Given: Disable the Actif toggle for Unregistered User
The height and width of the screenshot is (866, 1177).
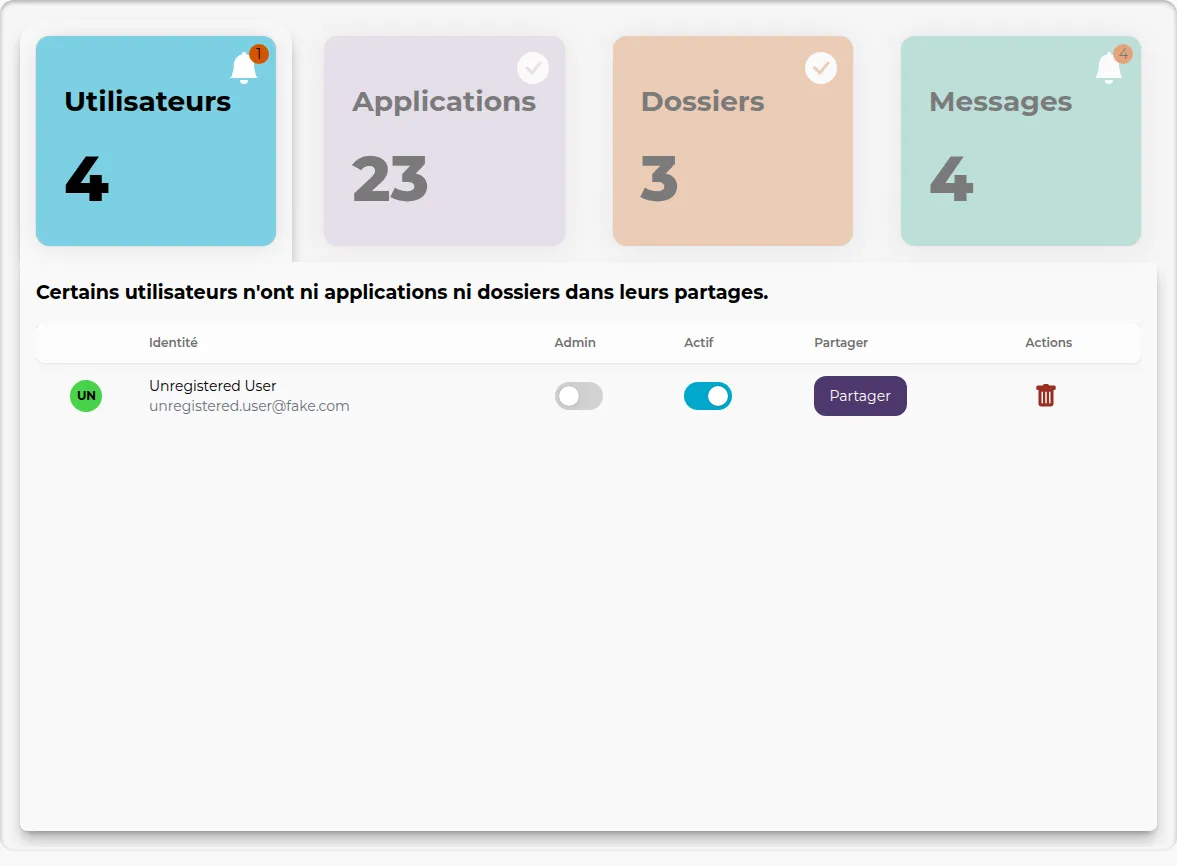Looking at the screenshot, I should coord(707,396).
